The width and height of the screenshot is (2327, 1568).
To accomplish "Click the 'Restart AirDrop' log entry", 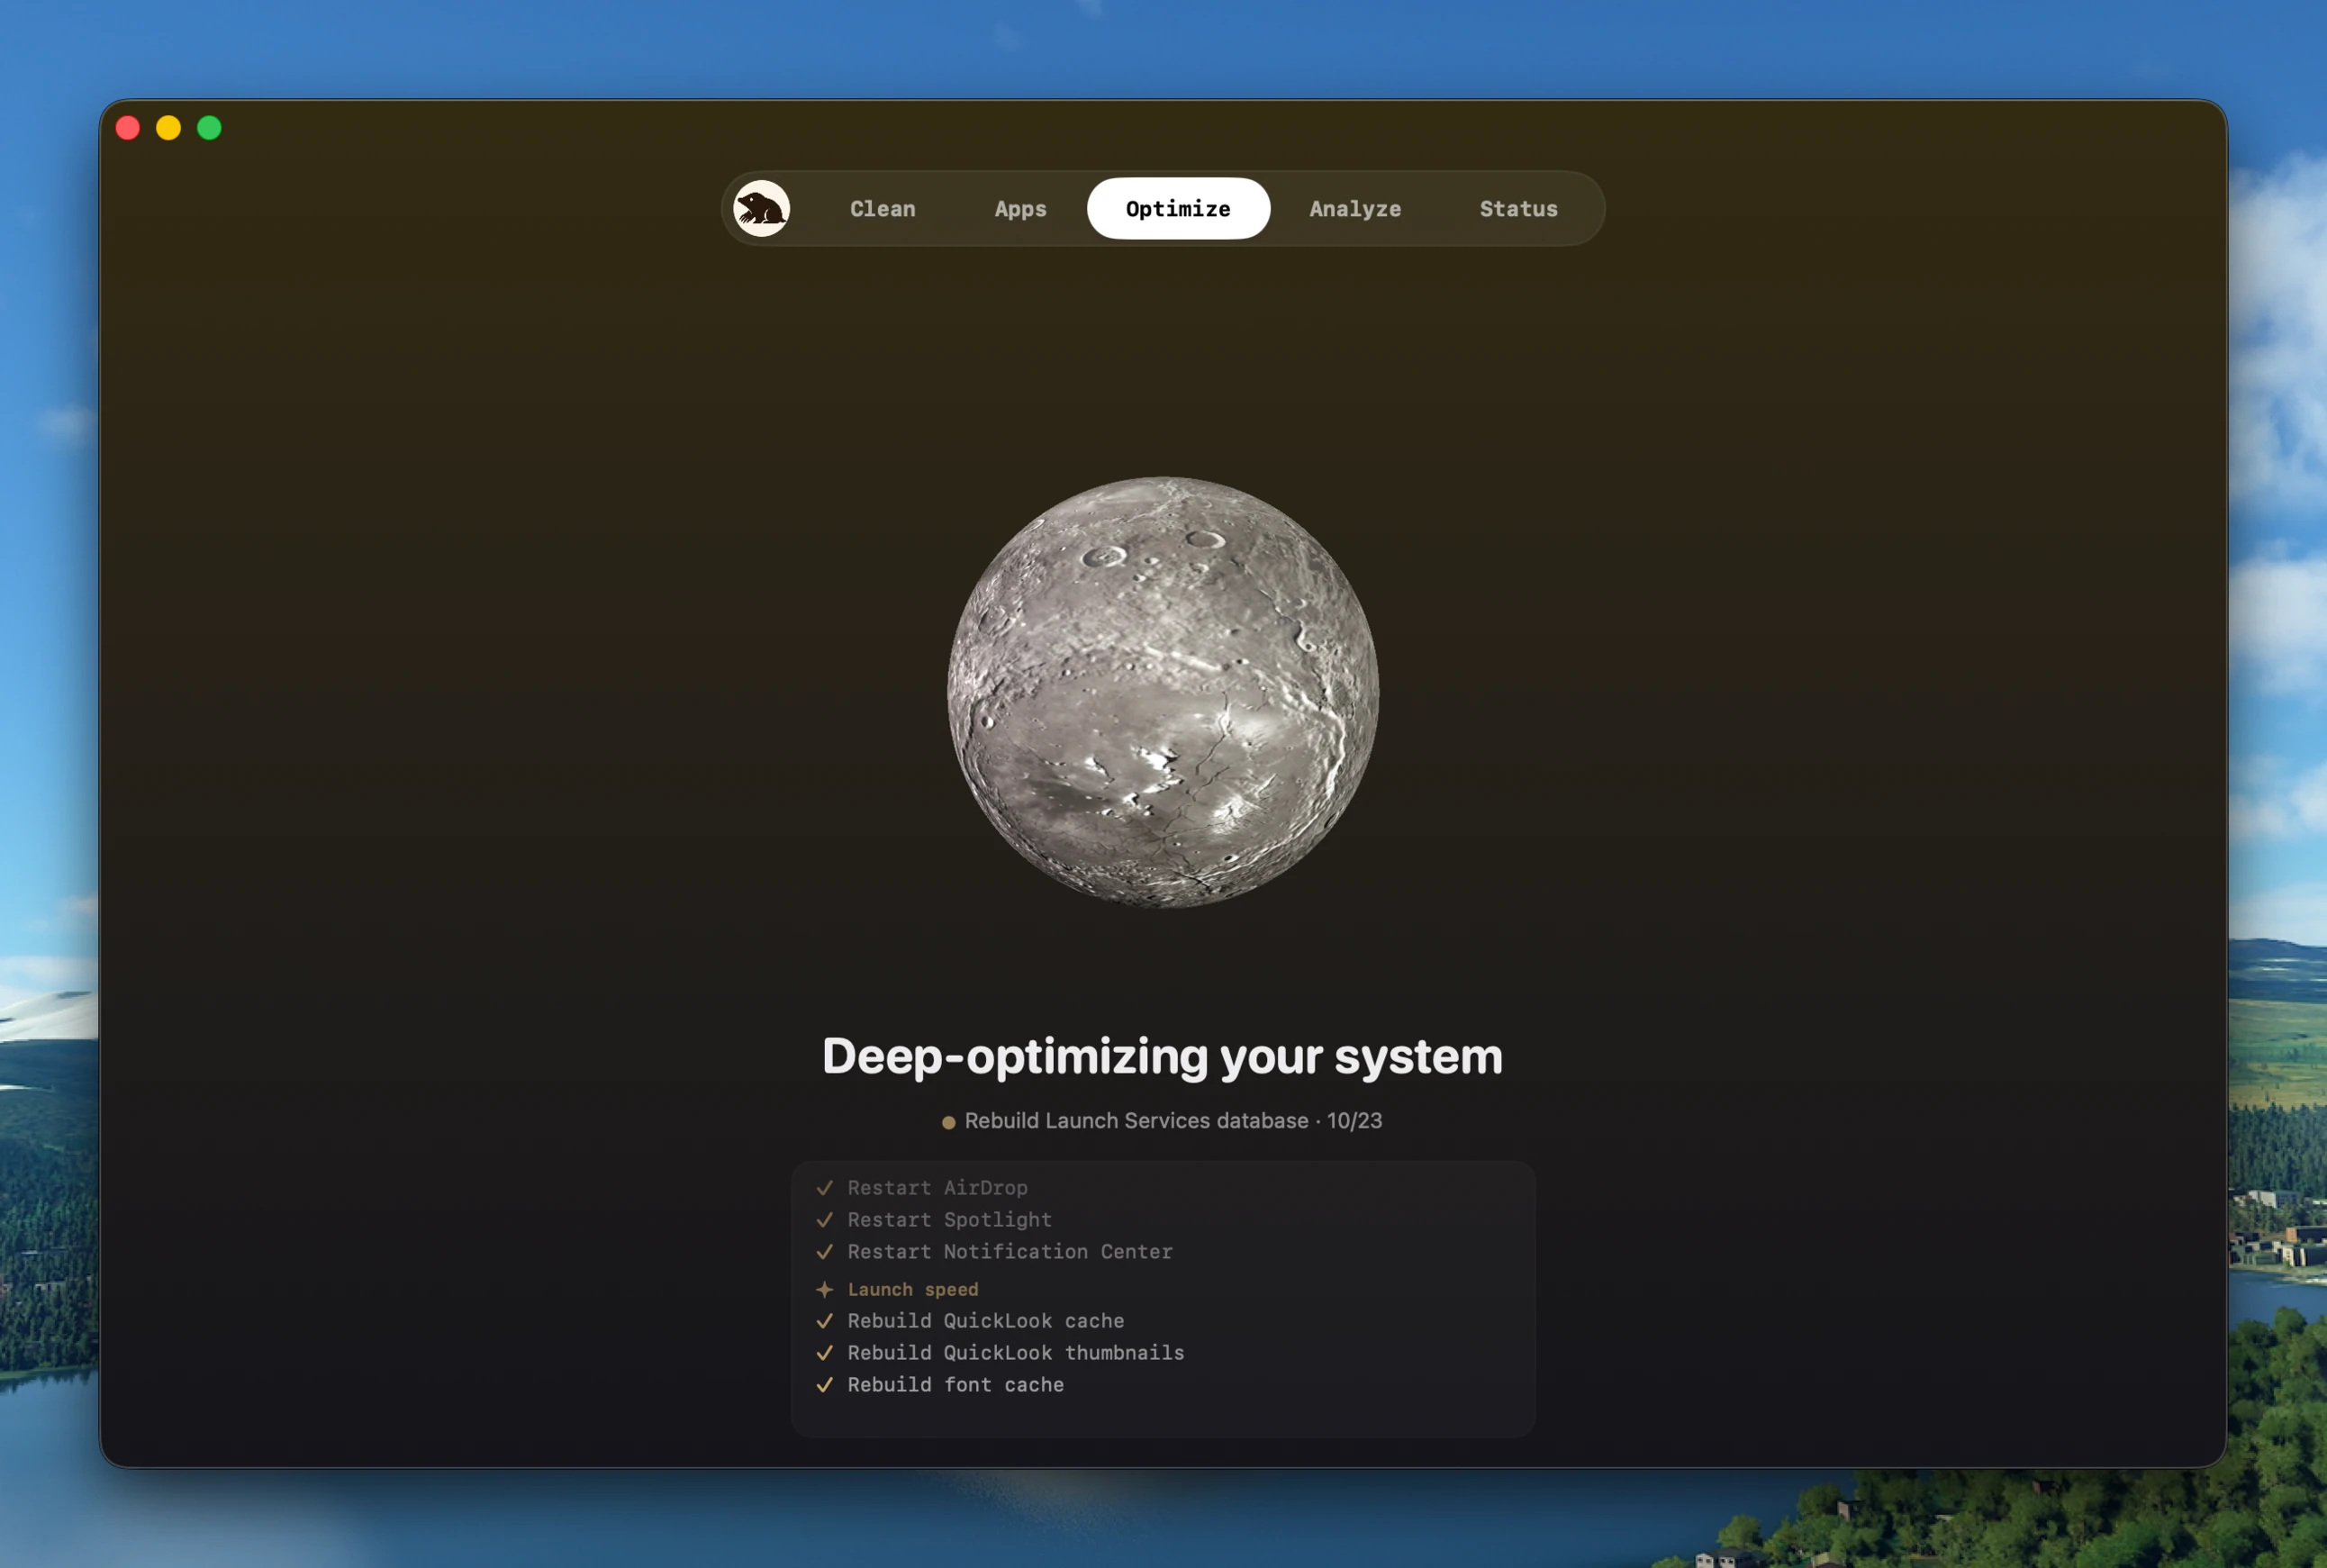I will click(x=937, y=1188).
